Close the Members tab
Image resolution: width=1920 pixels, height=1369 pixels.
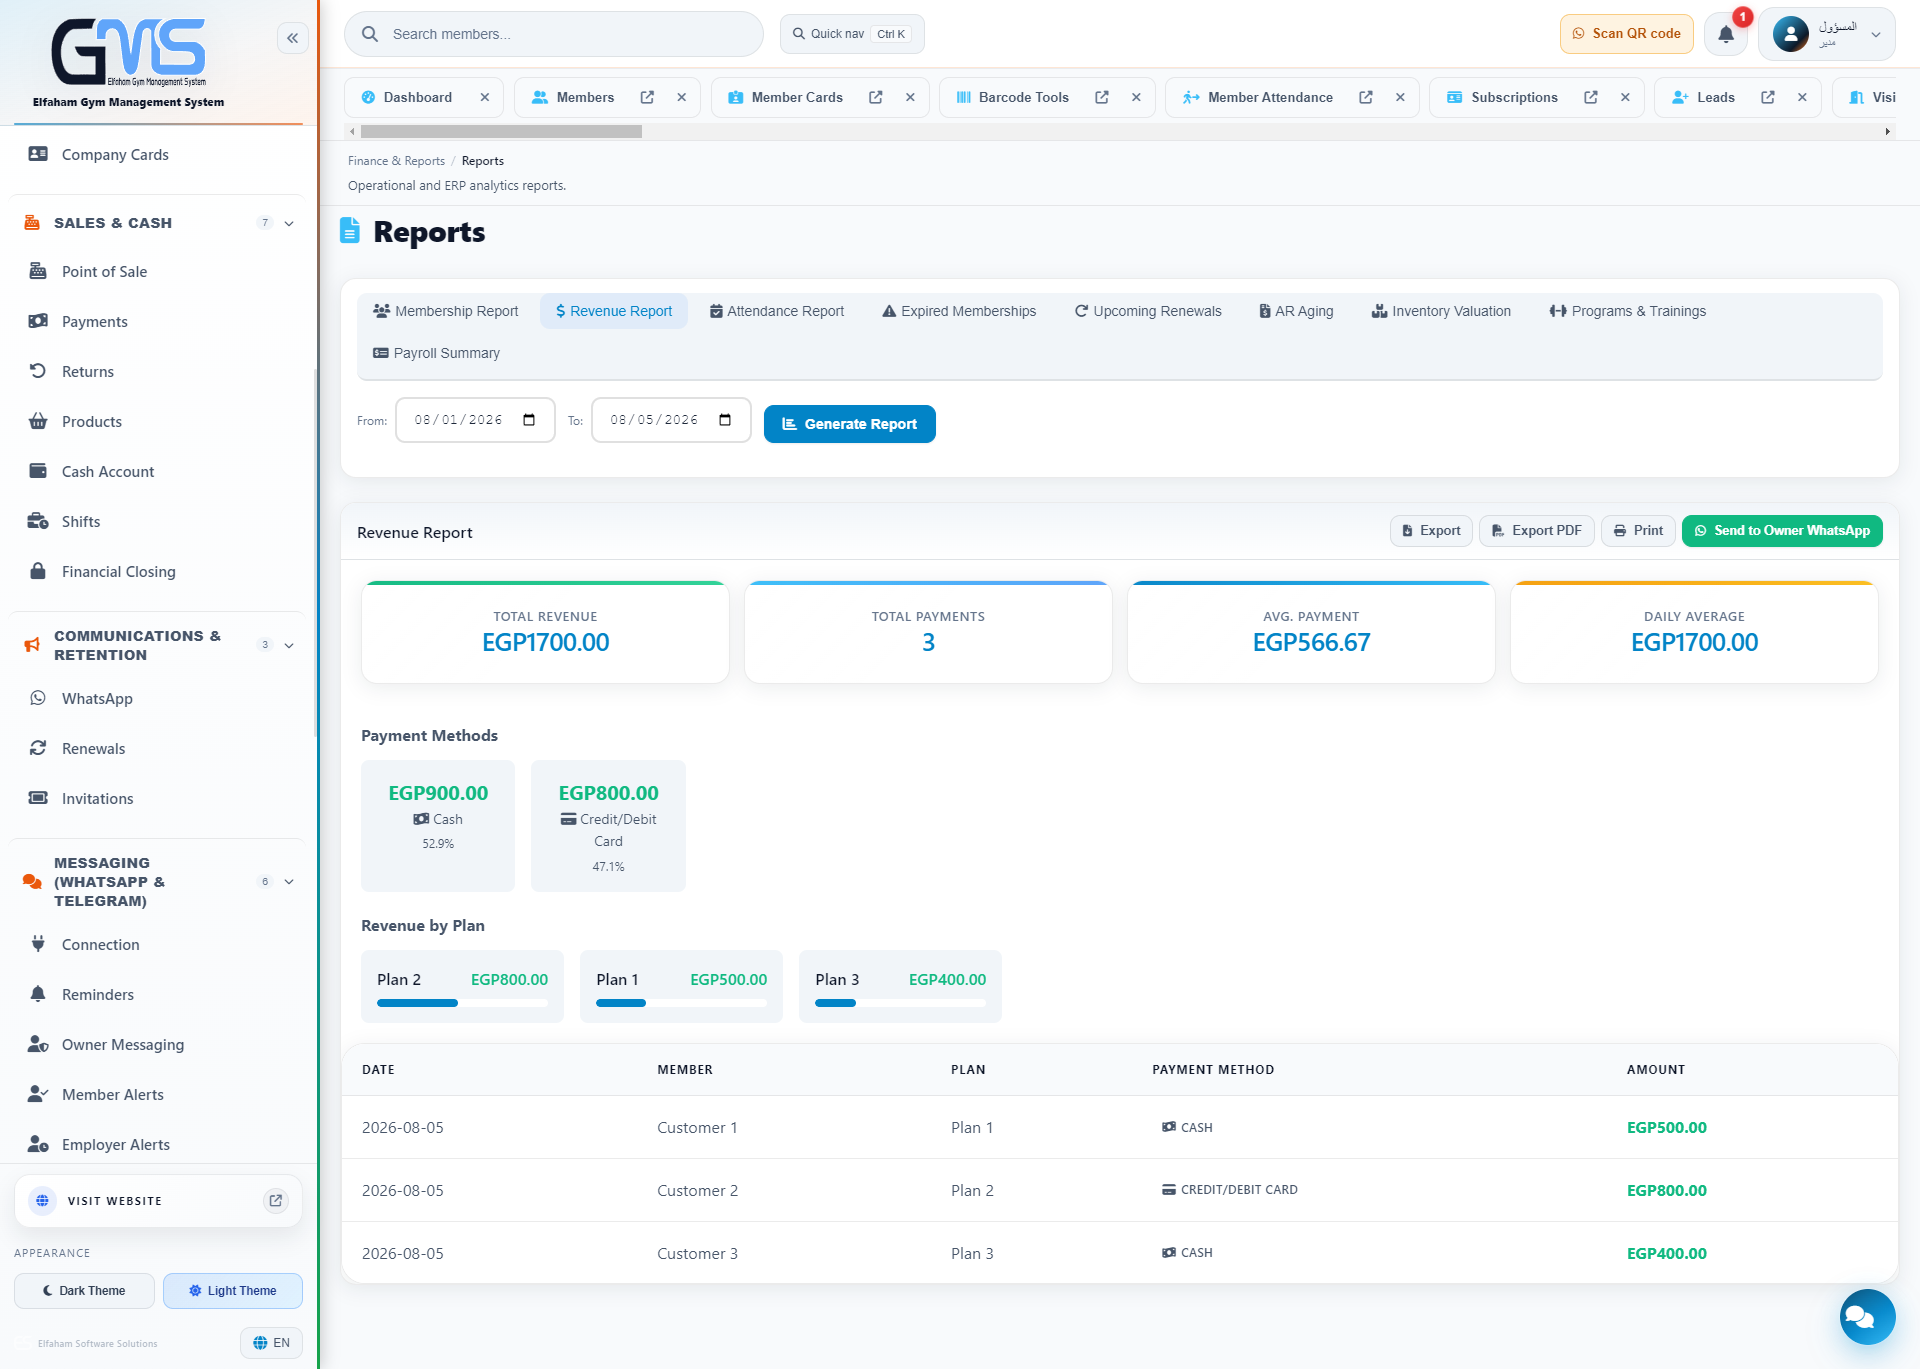[681, 97]
